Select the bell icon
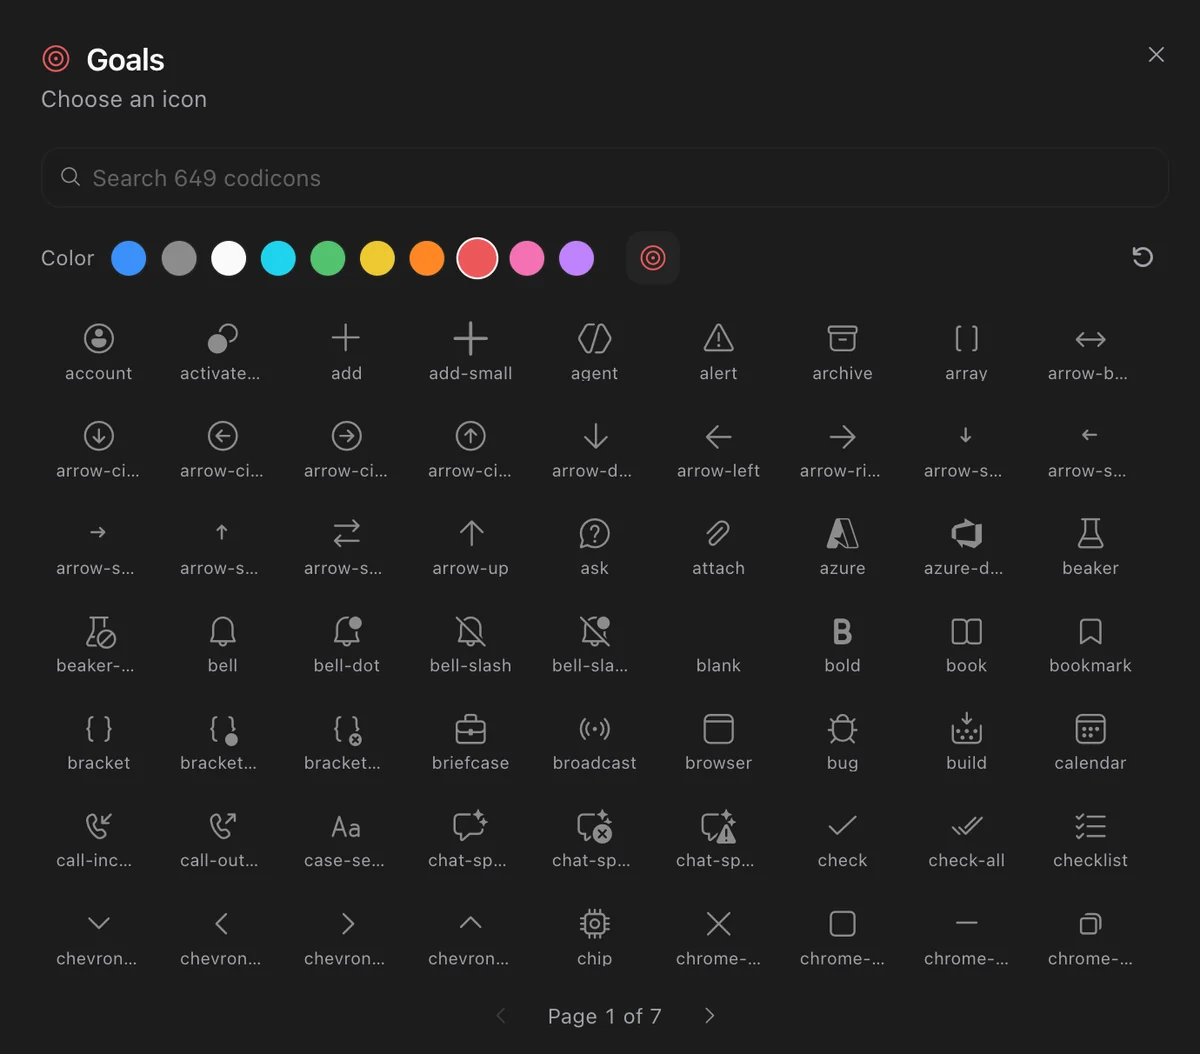This screenshot has width=1200, height=1054. click(222, 645)
